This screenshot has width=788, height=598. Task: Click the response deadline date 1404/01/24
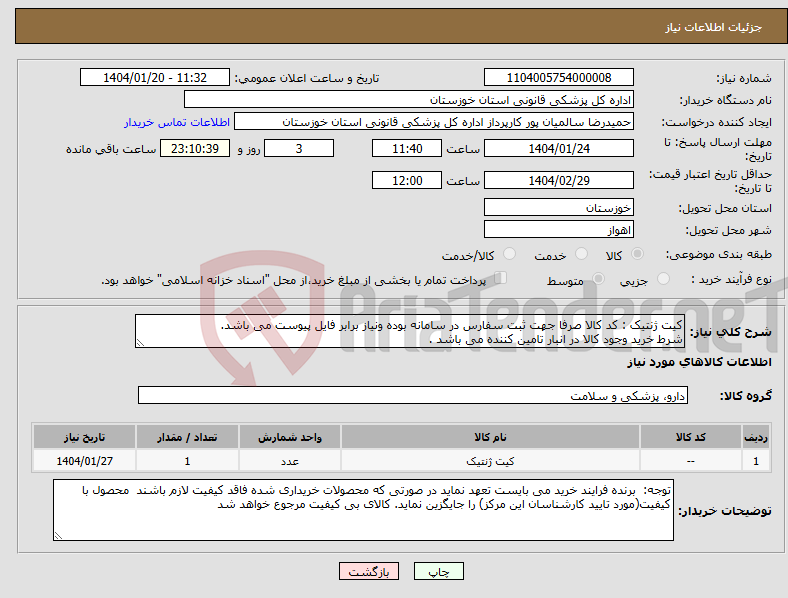[559, 148]
